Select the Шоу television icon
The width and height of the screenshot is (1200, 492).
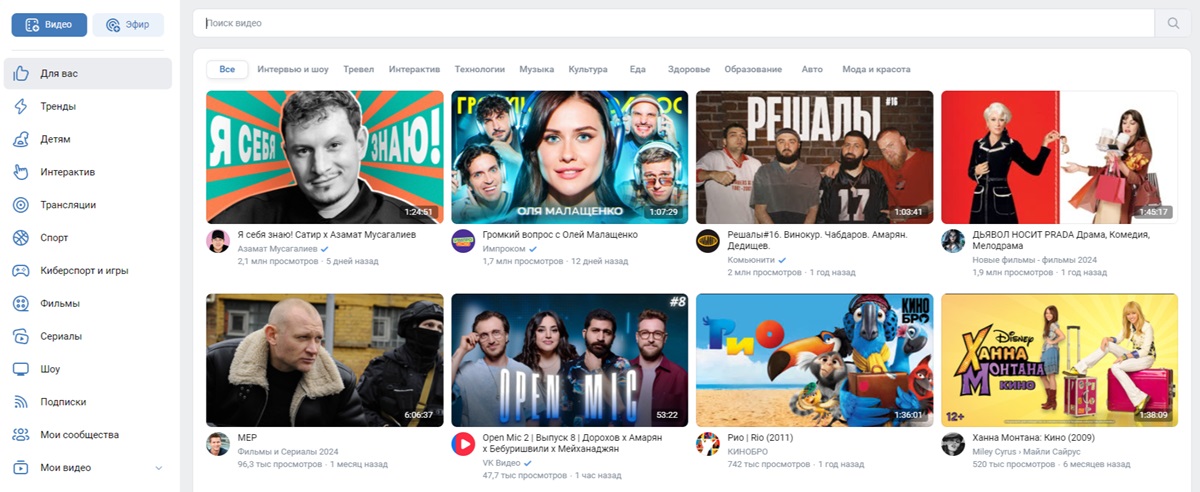point(20,369)
